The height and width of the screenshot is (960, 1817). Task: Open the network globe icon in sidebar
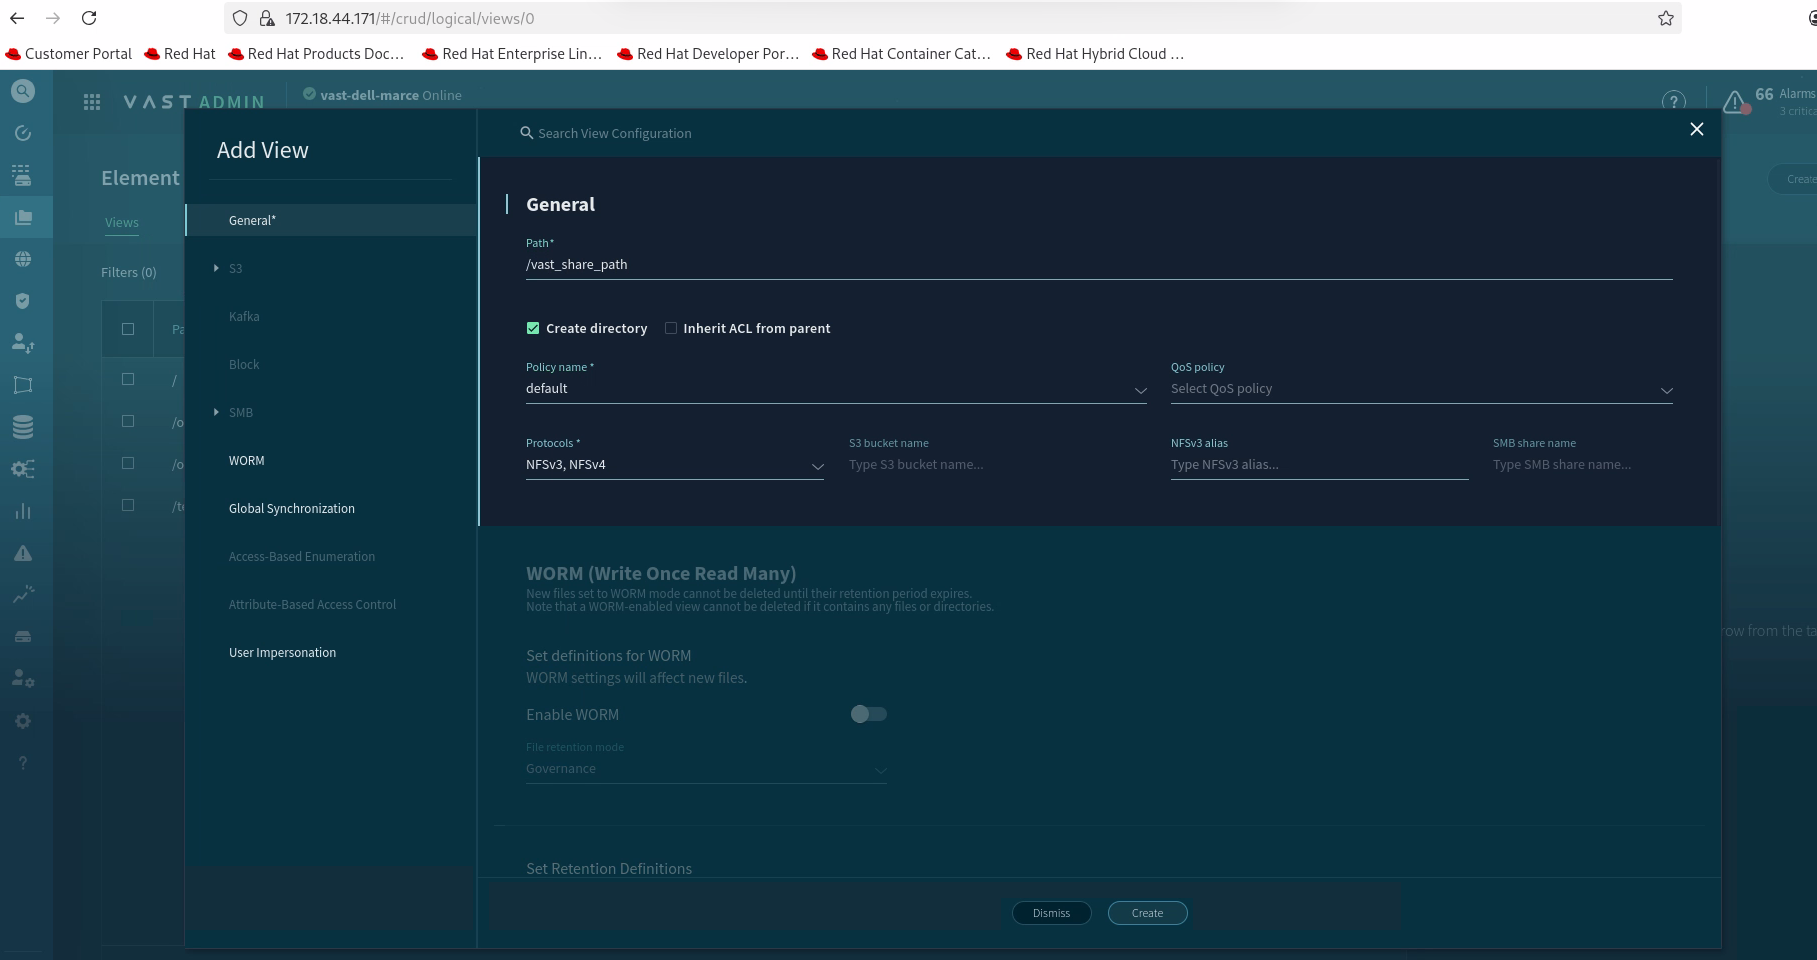[x=23, y=259]
